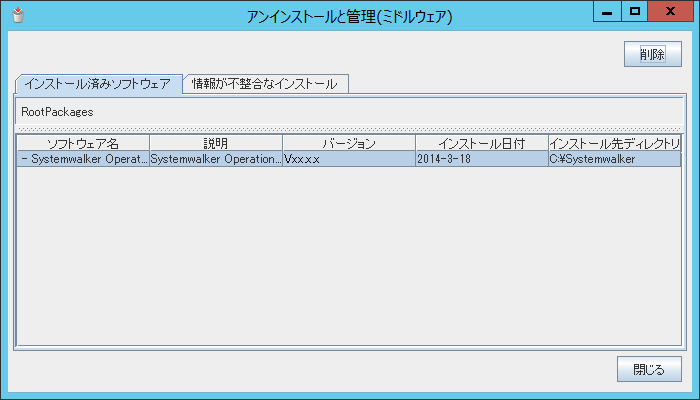Click the バージョン column header
This screenshot has width=700, height=400.
coord(349,143)
